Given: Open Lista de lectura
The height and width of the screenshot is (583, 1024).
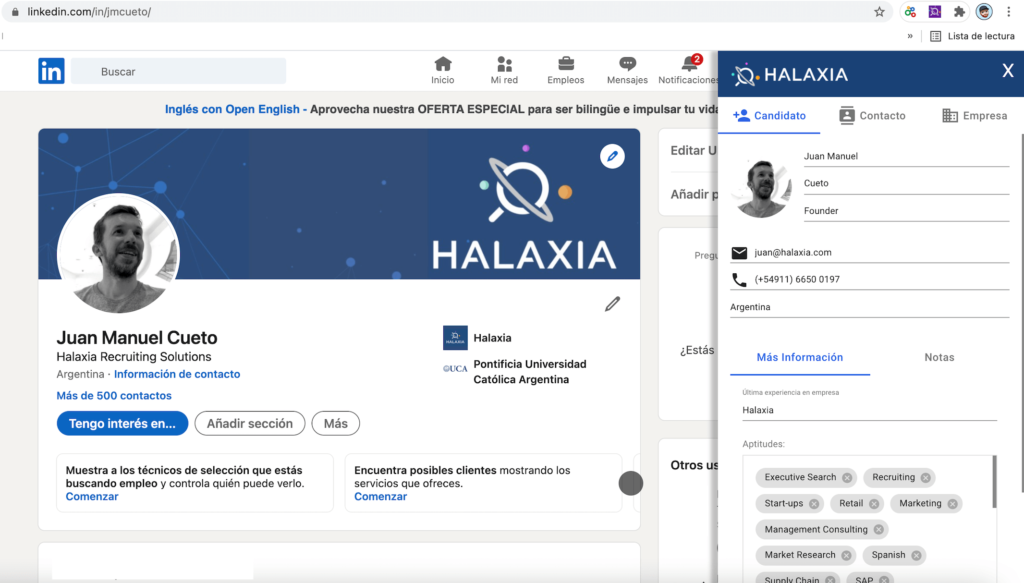Looking at the screenshot, I should [972, 36].
